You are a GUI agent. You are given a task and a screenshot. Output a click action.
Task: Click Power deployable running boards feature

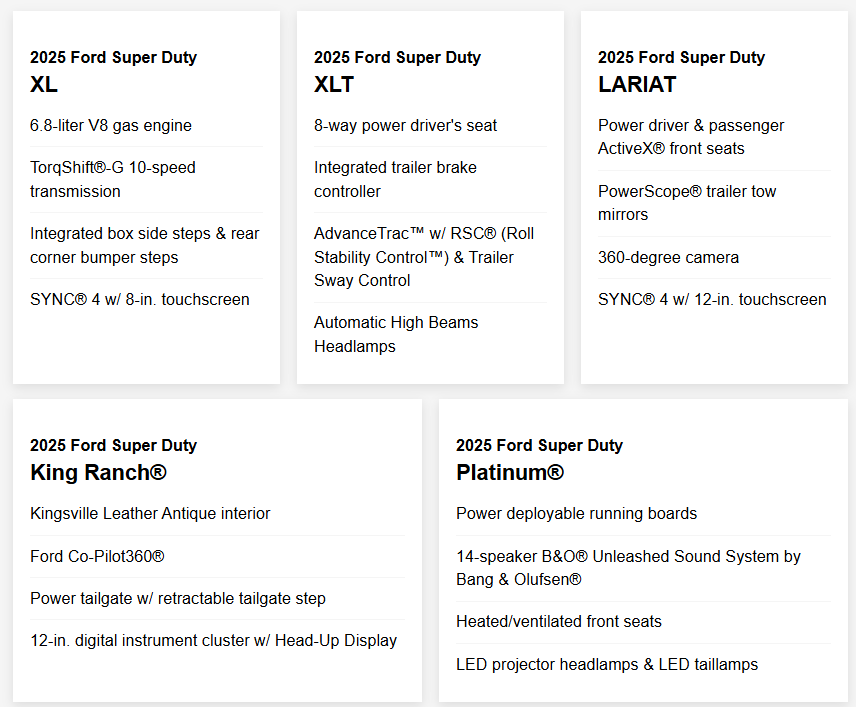pyautogui.click(x=576, y=513)
